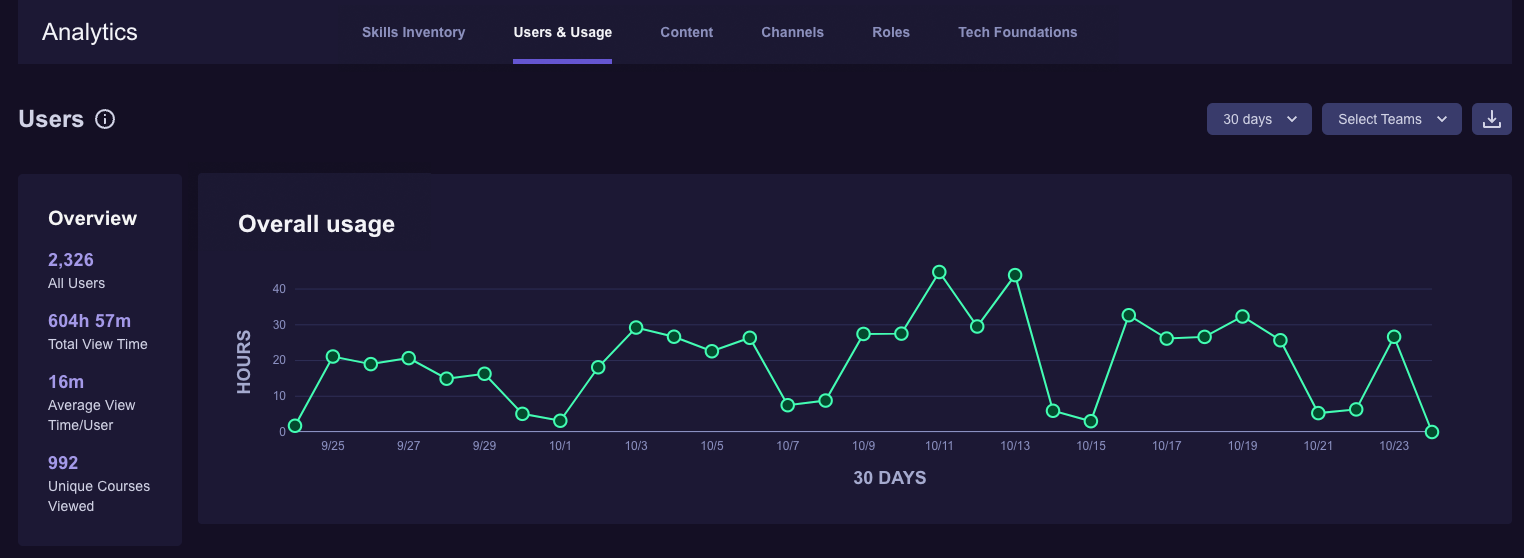Click the HOURS y-axis label
The width and height of the screenshot is (1524, 558).
pyautogui.click(x=244, y=361)
